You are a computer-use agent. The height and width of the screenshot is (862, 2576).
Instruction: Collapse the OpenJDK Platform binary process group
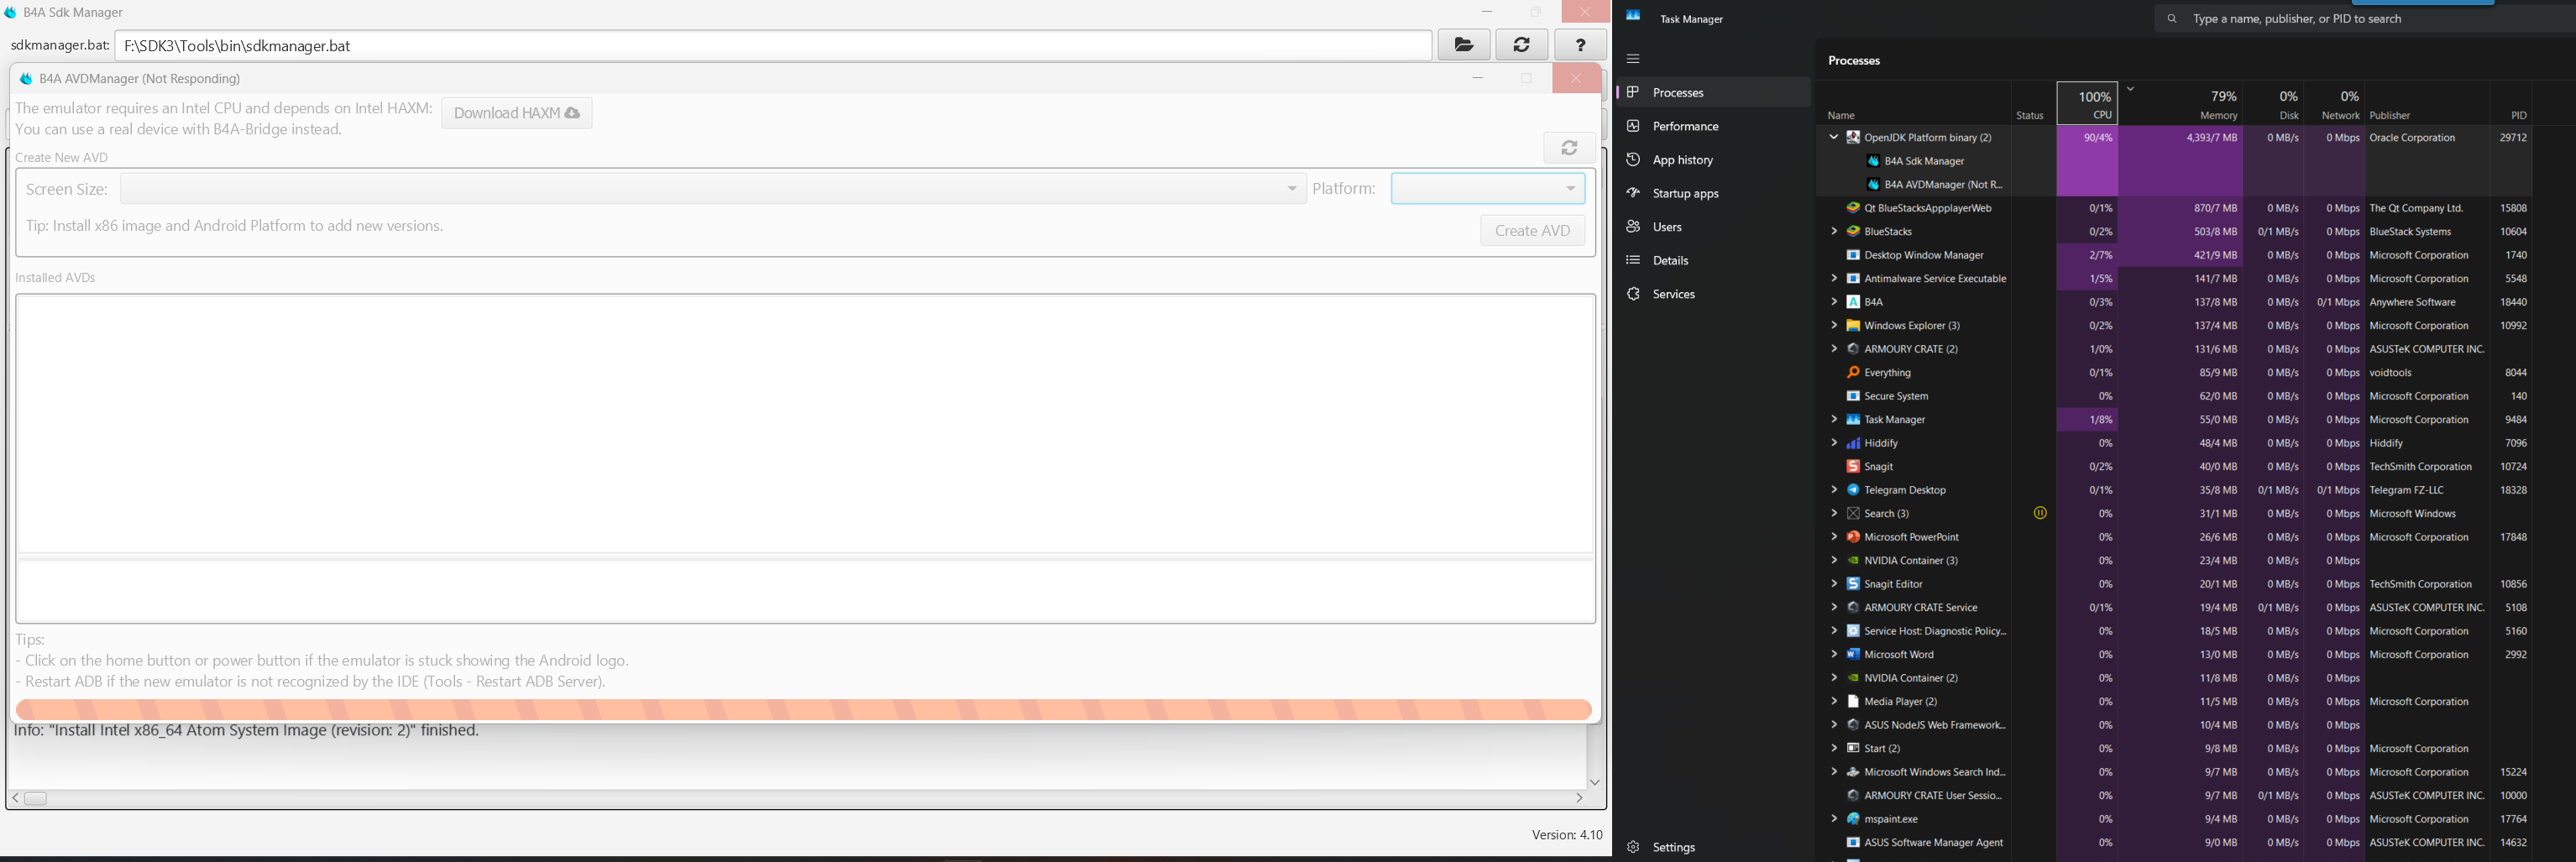[1834, 138]
